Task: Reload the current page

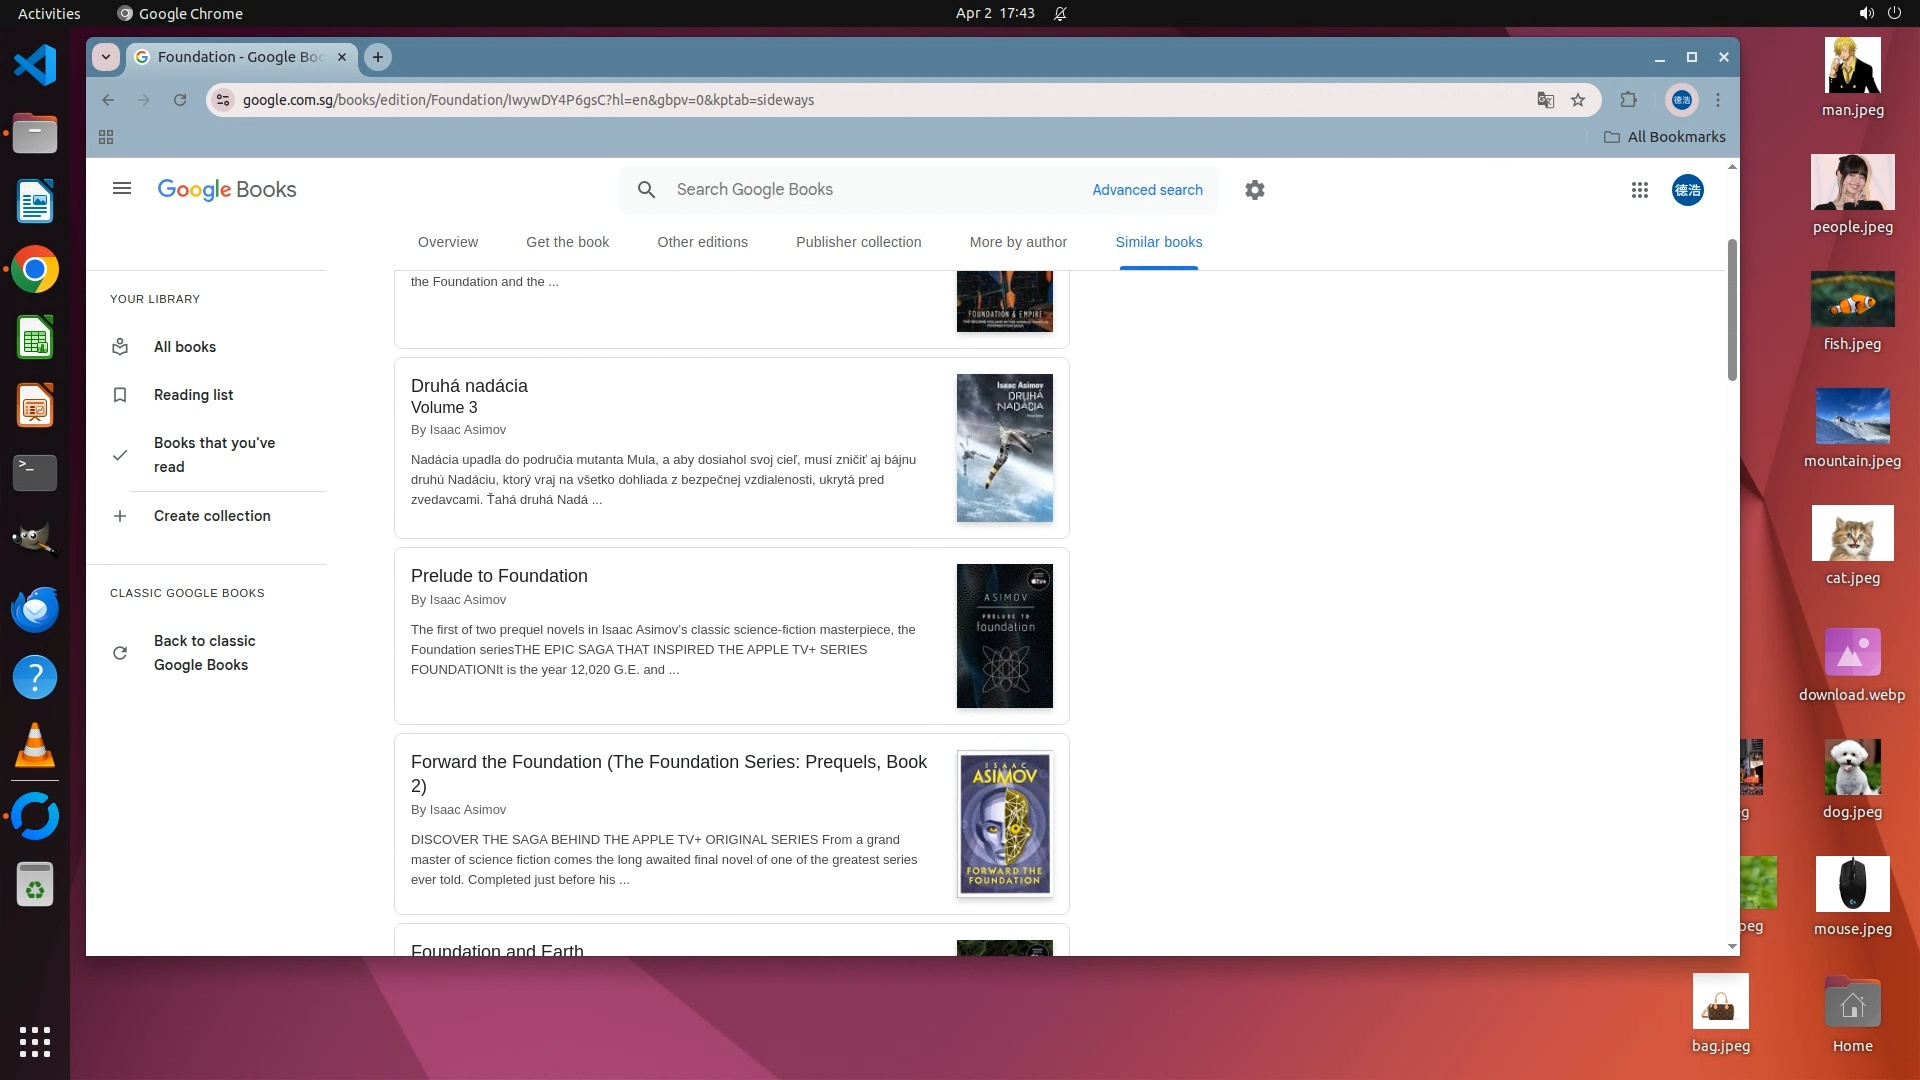Action: click(x=180, y=100)
